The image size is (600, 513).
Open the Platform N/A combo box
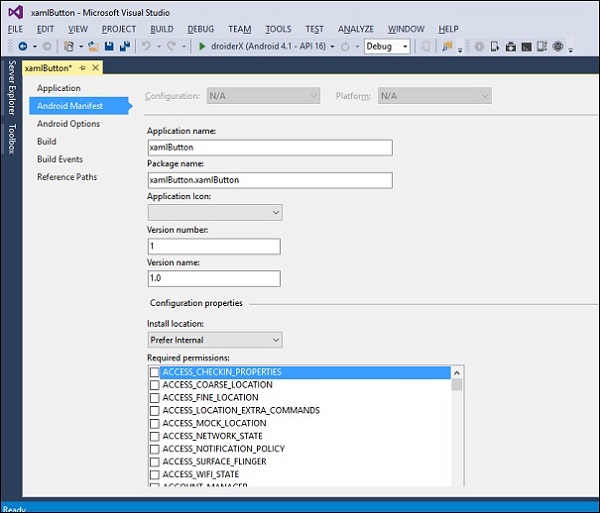point(435,96)
